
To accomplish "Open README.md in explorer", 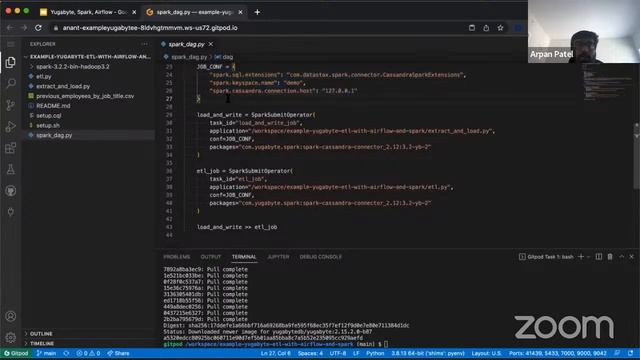I will (53, 106).
